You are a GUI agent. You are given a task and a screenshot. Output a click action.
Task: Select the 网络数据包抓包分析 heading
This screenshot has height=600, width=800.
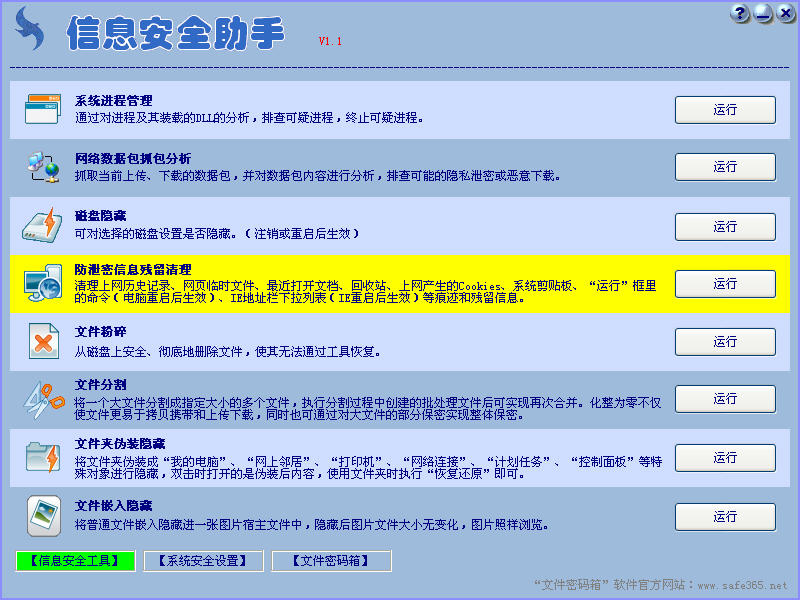[x=133, y=158]
